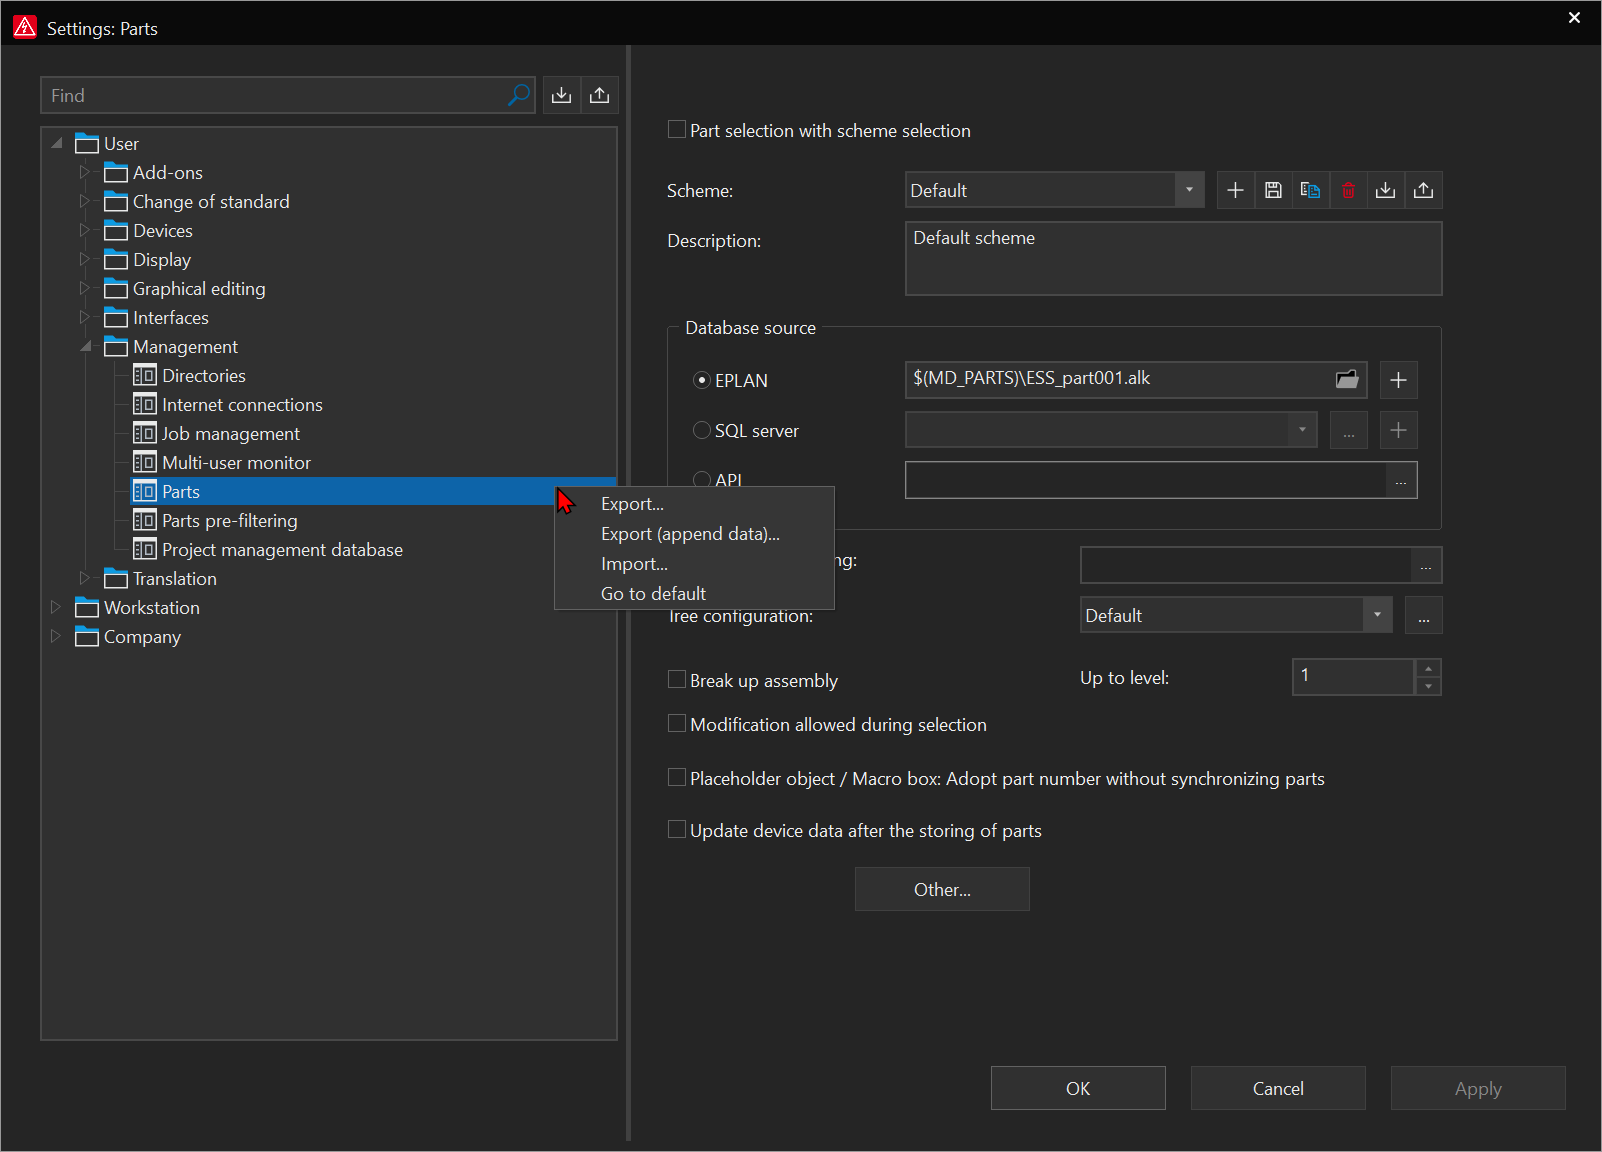Open Tree configuration Default dropdown

point(1377,615)
